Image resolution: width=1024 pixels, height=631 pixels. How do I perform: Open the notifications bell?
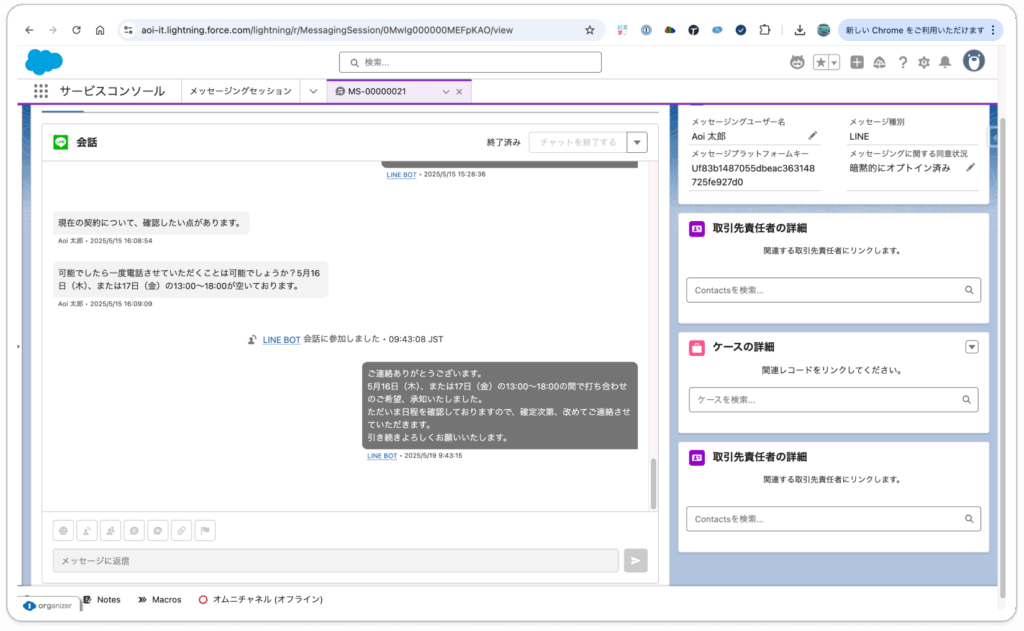point(944,63)
